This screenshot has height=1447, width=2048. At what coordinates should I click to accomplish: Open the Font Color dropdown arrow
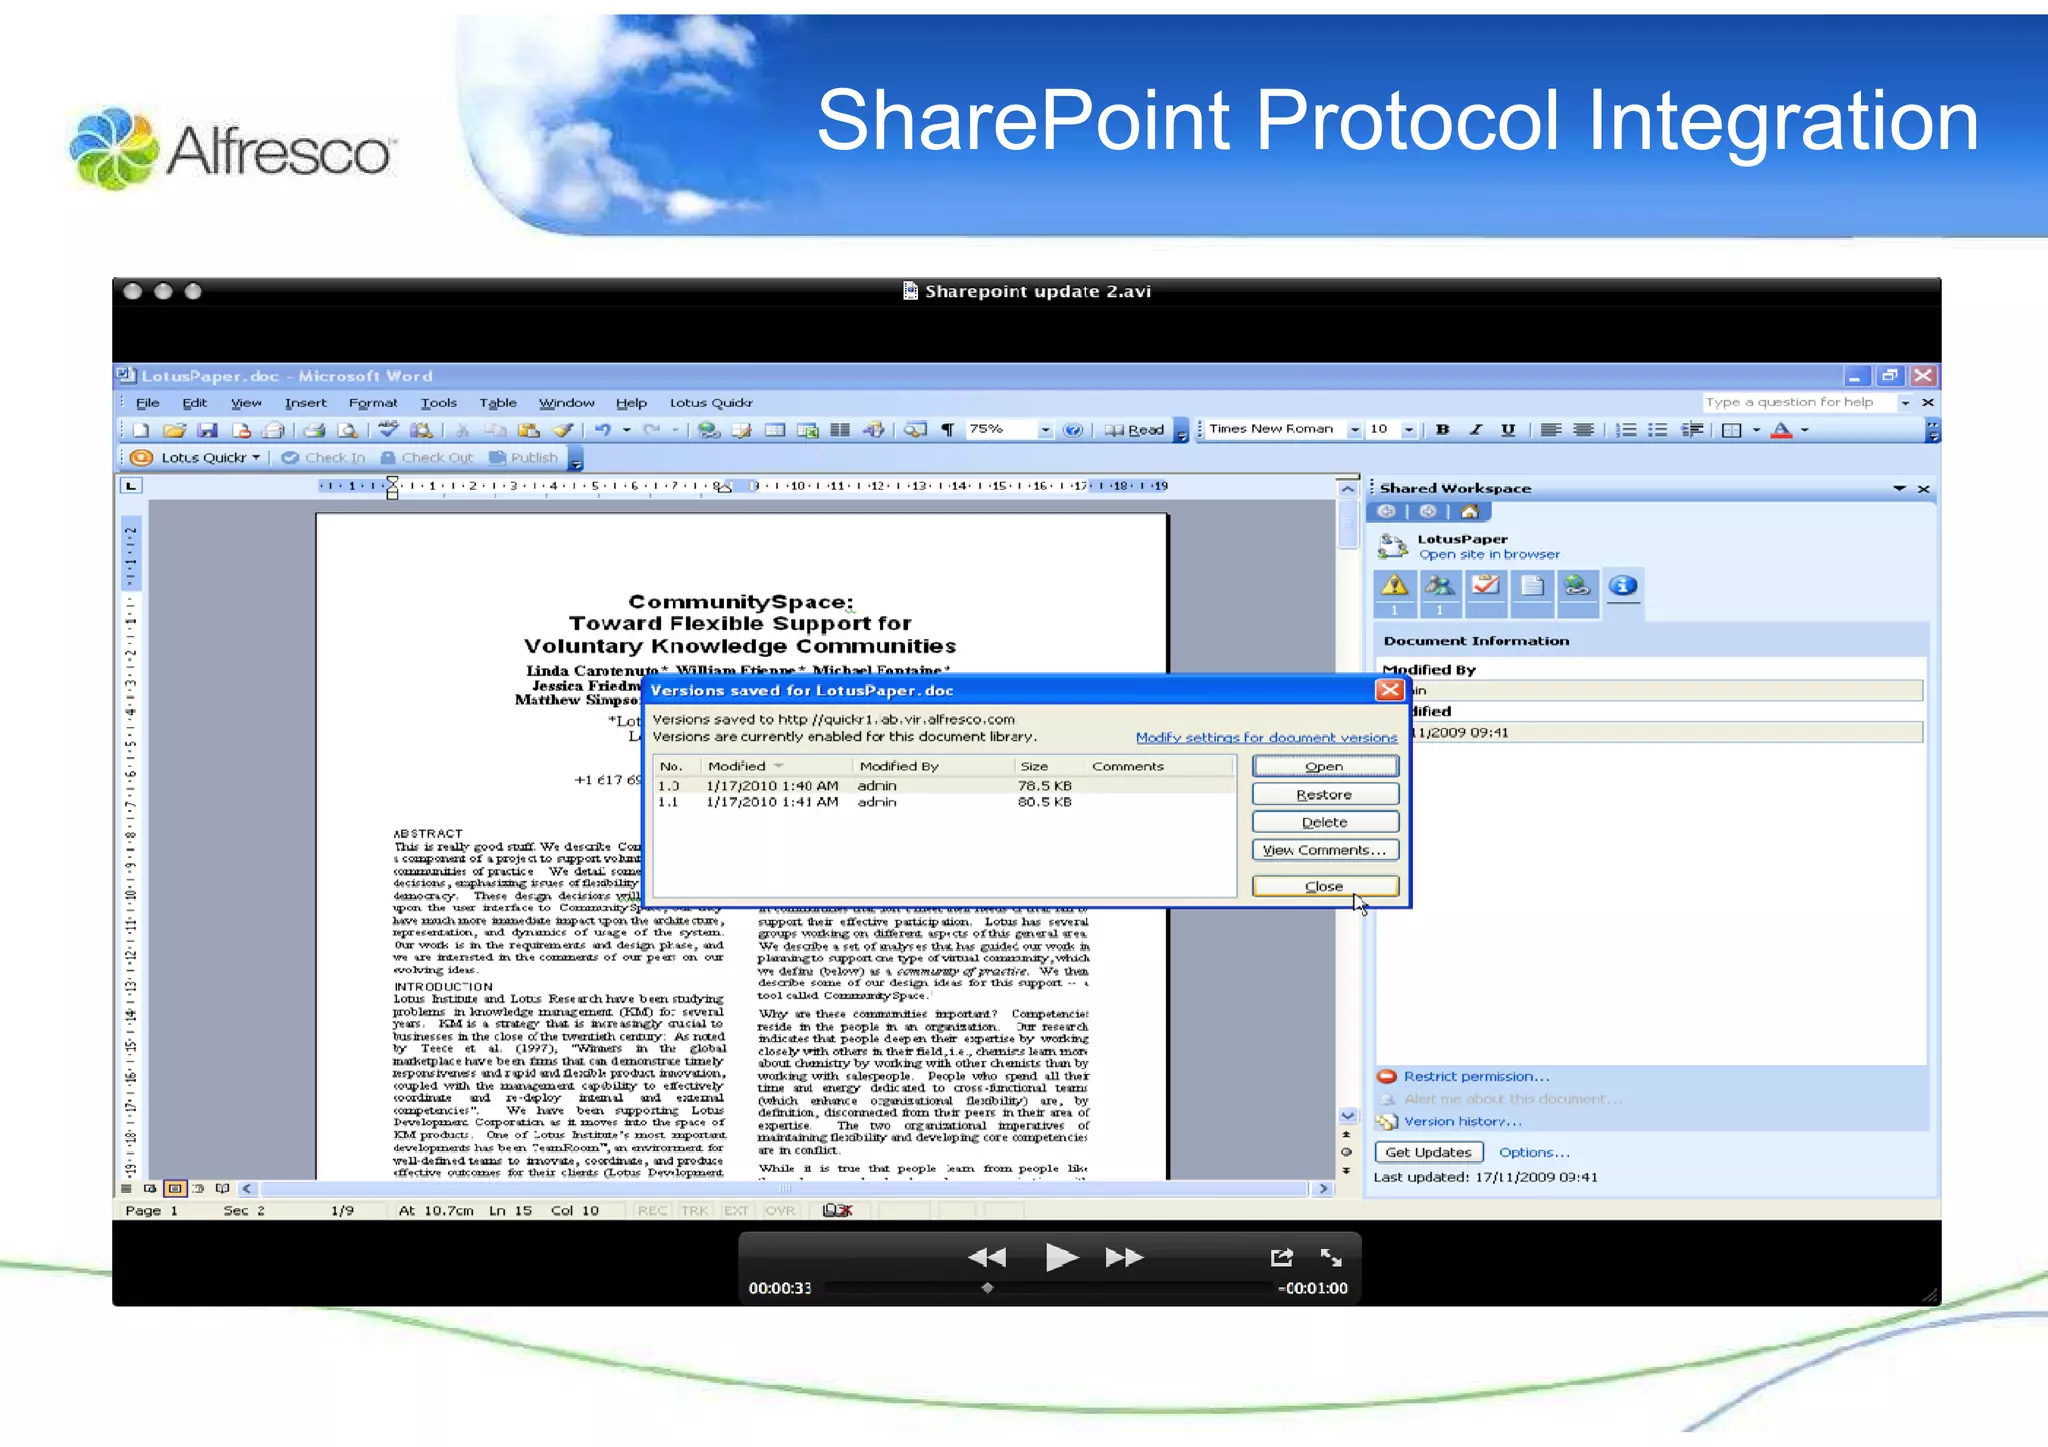coord(1805,430)
